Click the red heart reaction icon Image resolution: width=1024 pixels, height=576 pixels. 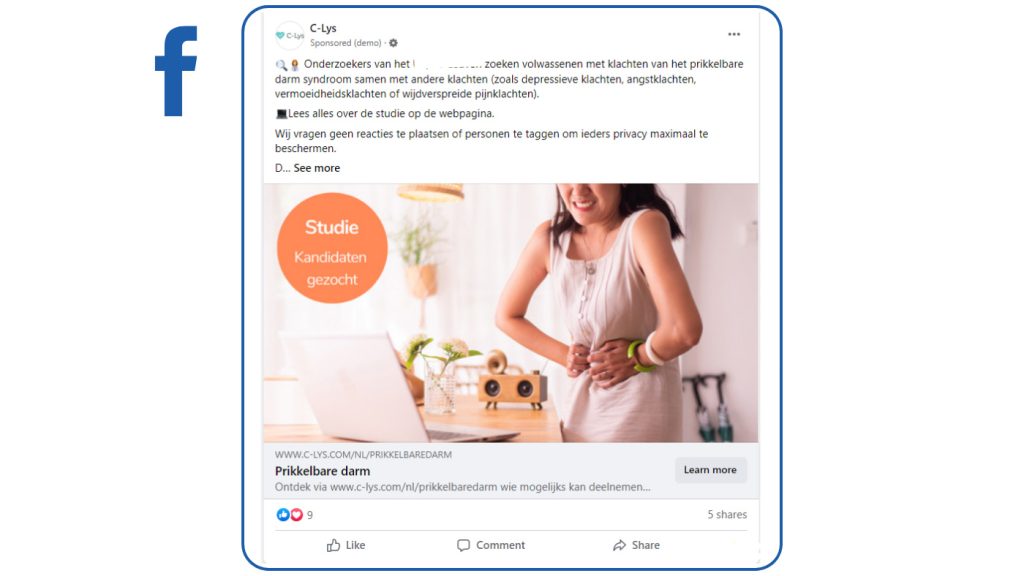click(x=296, y=515)
